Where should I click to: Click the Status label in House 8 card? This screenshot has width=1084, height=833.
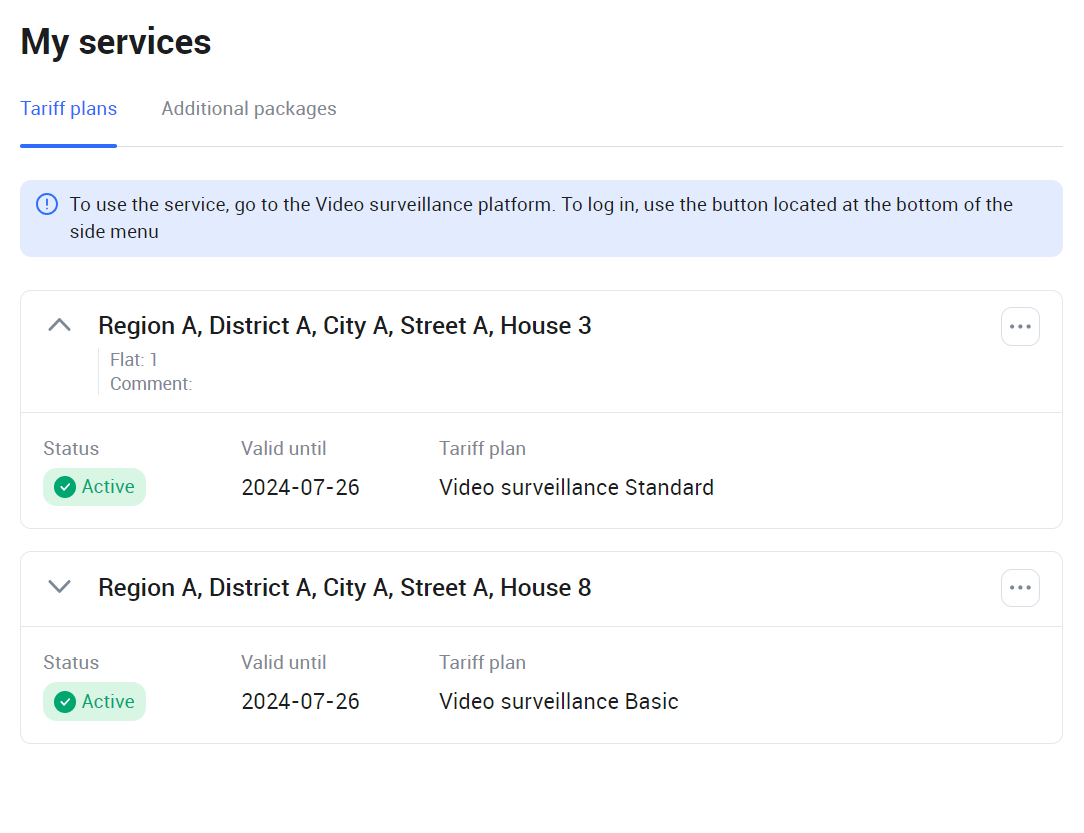71,662
